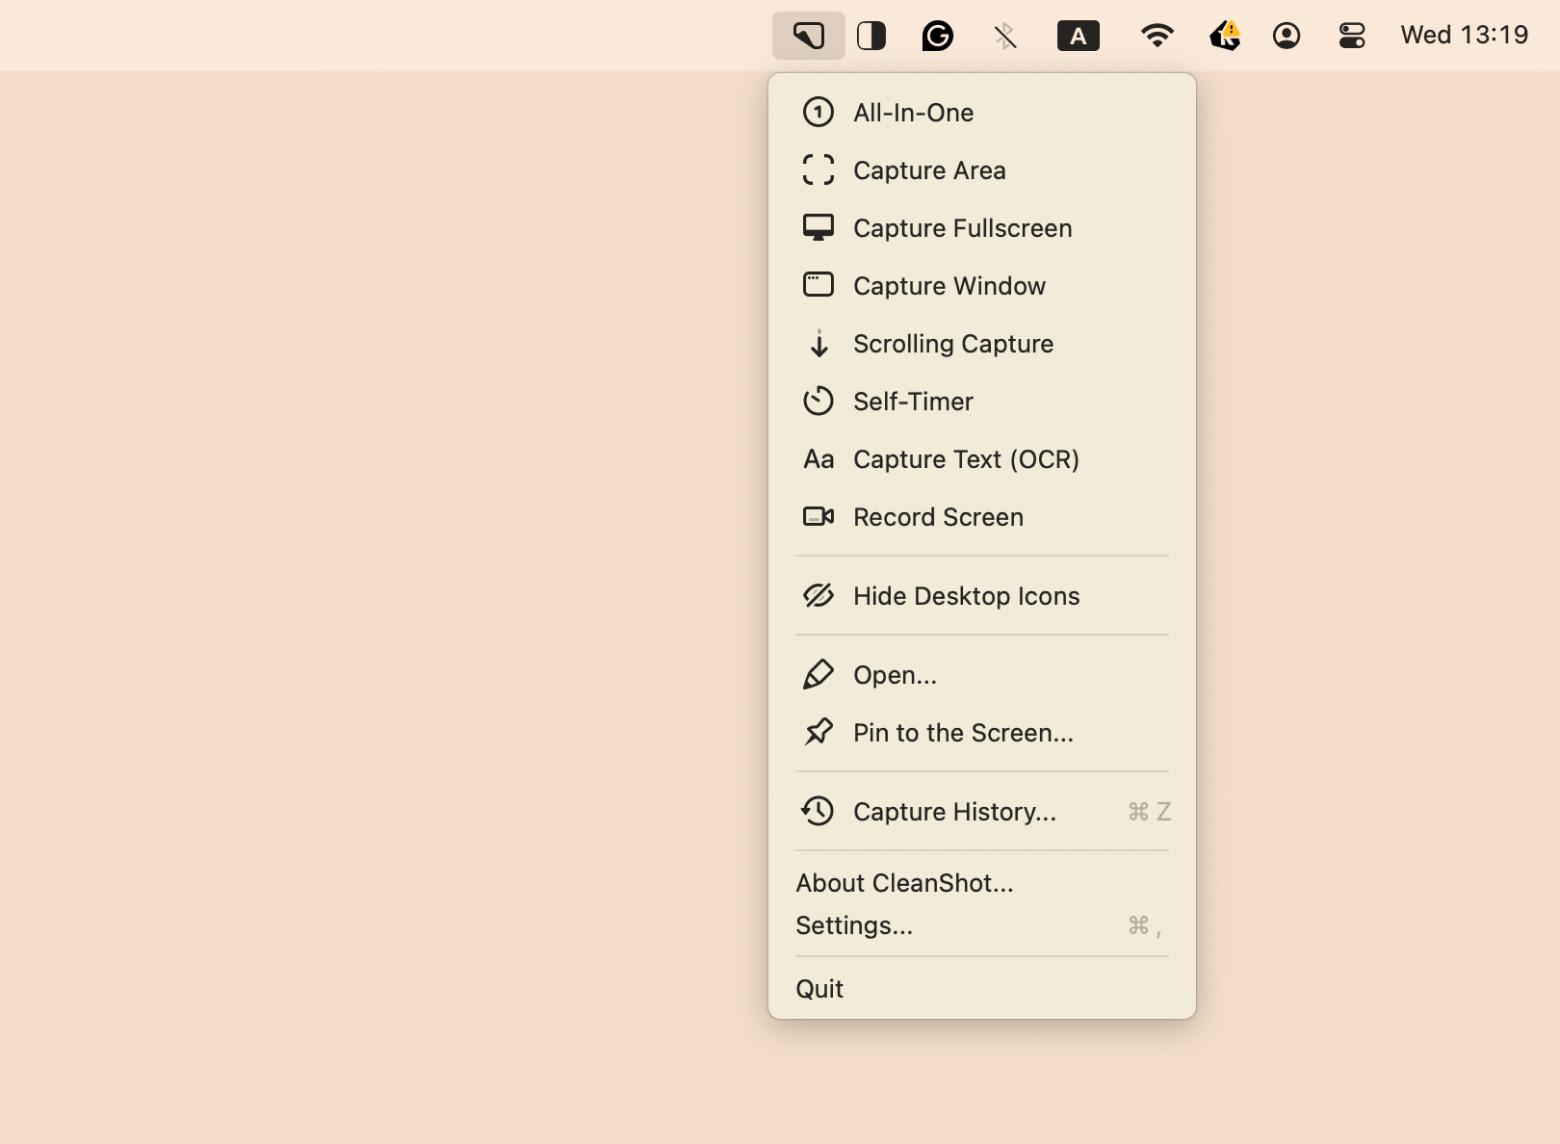Viewport: 1560px width, 1144px height.
Task: Click the half-filled contrast icon in menu bar
Action: click(x=871, y=36)
